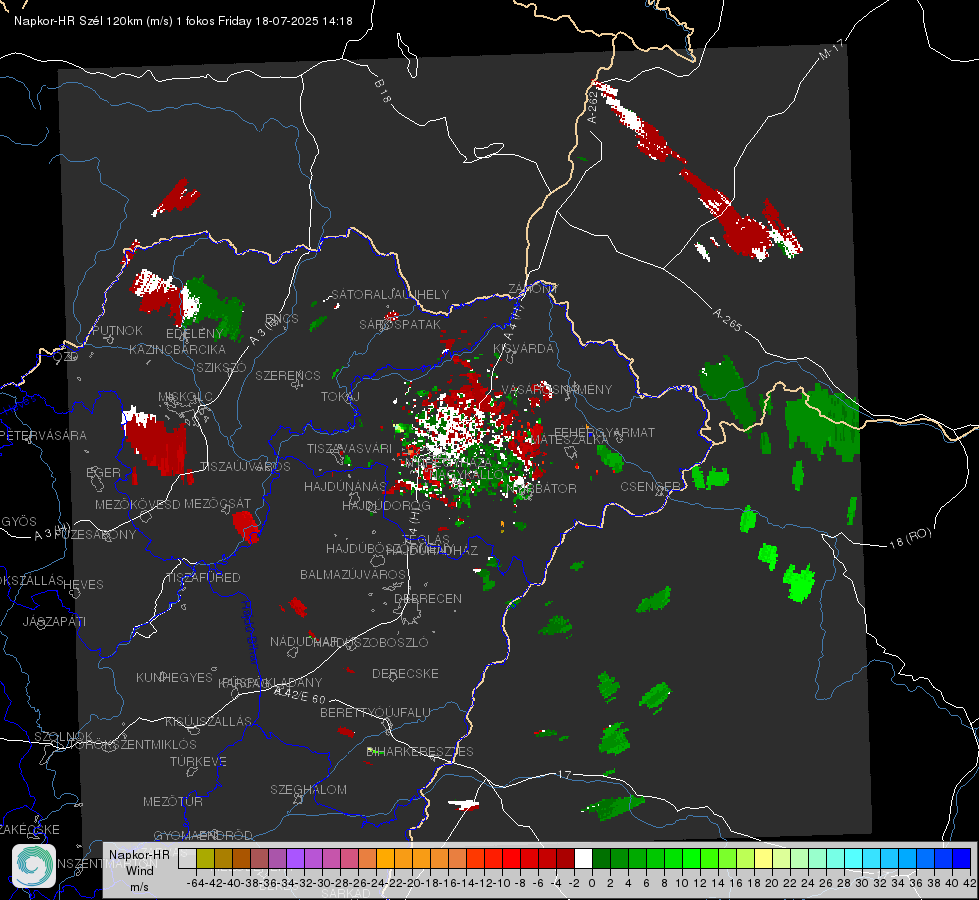
Task: Click the dark blue 42 m/s legend swatch
Action: (x=962, y=859)
